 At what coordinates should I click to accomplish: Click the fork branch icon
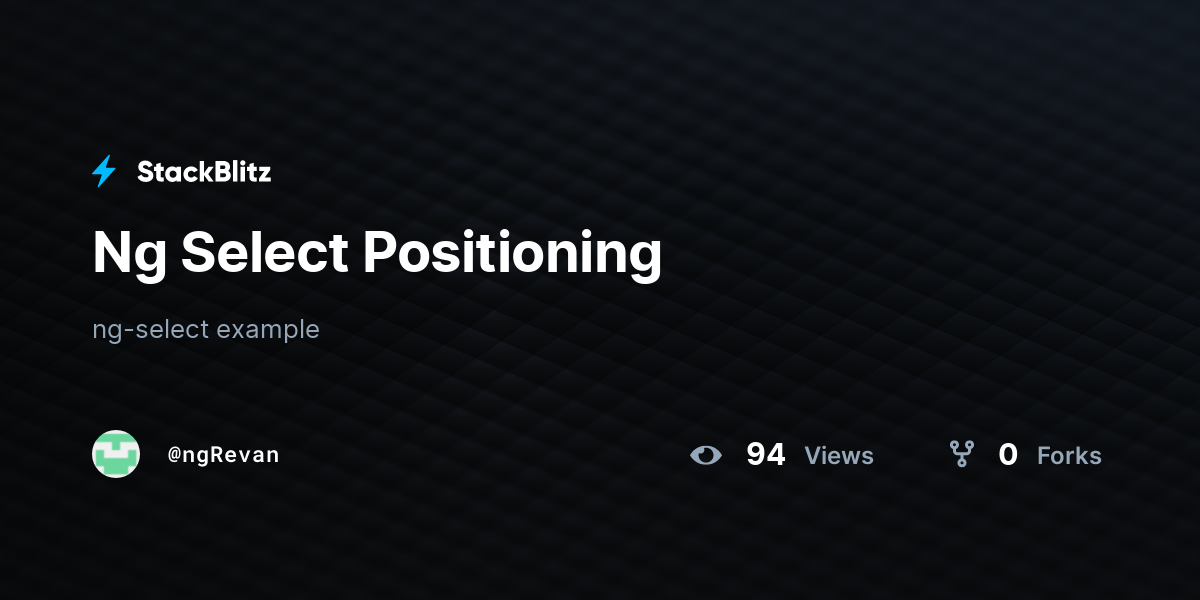pyautogui.click(x=962, y=455)
